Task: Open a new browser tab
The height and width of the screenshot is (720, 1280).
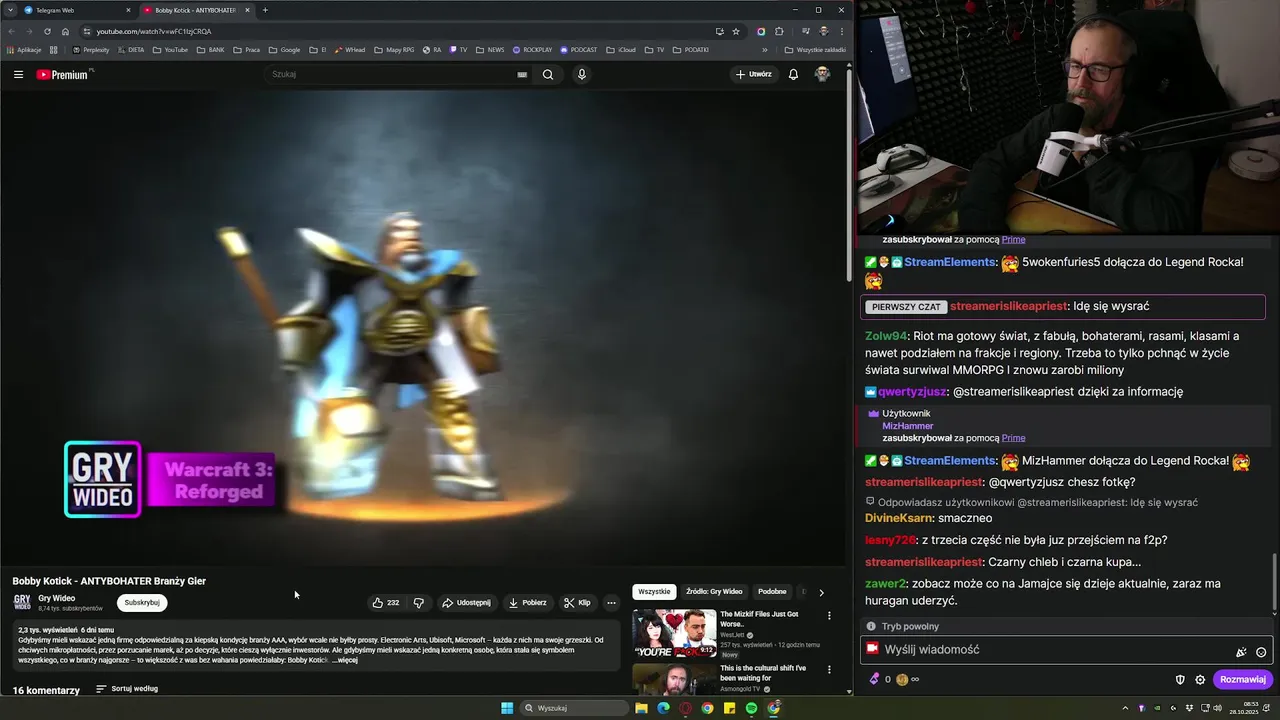Action: coord(265,10)
